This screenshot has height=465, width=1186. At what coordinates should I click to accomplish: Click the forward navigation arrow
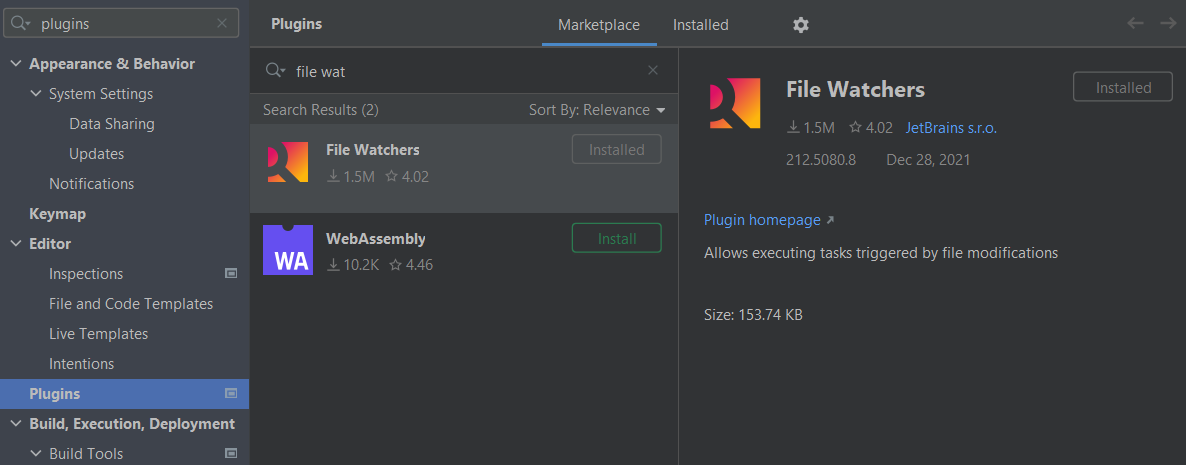pos(1168,23)
